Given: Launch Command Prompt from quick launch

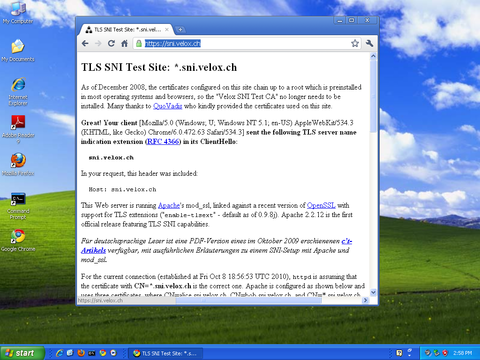Looking at the screenshot, I should tap(92, 353).
